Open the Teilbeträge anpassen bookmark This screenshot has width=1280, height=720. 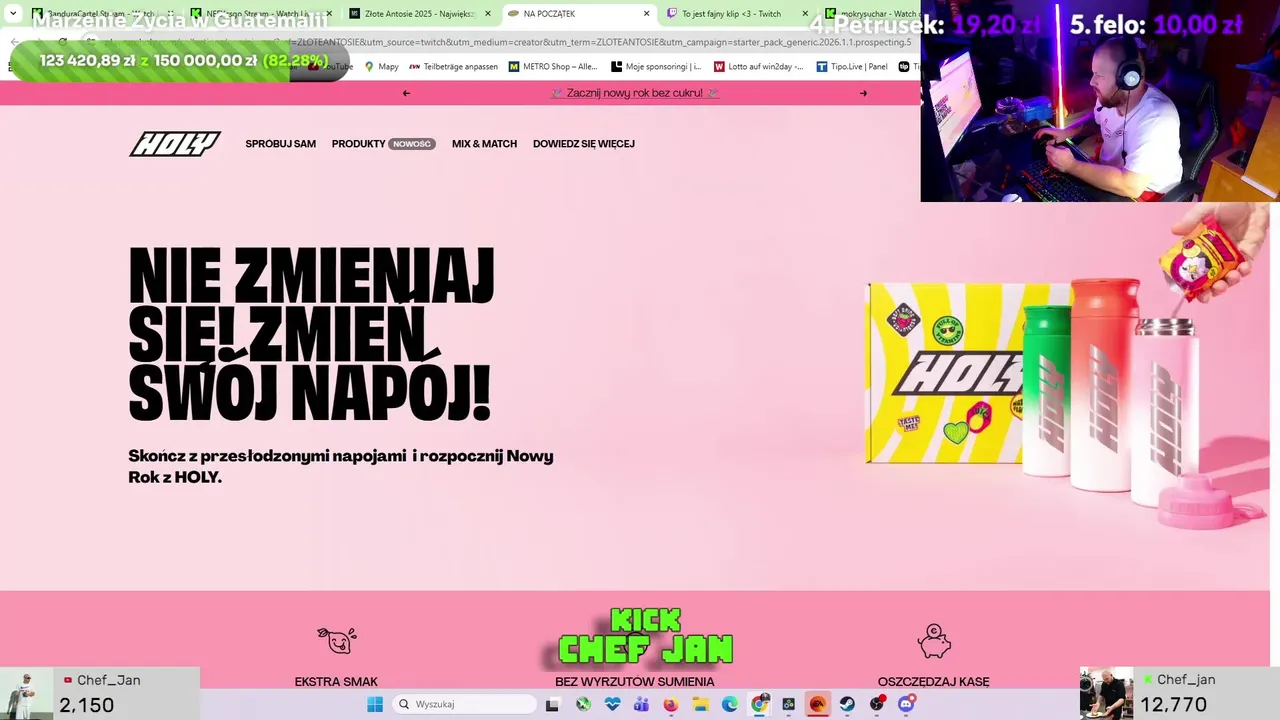click(453, 67)
